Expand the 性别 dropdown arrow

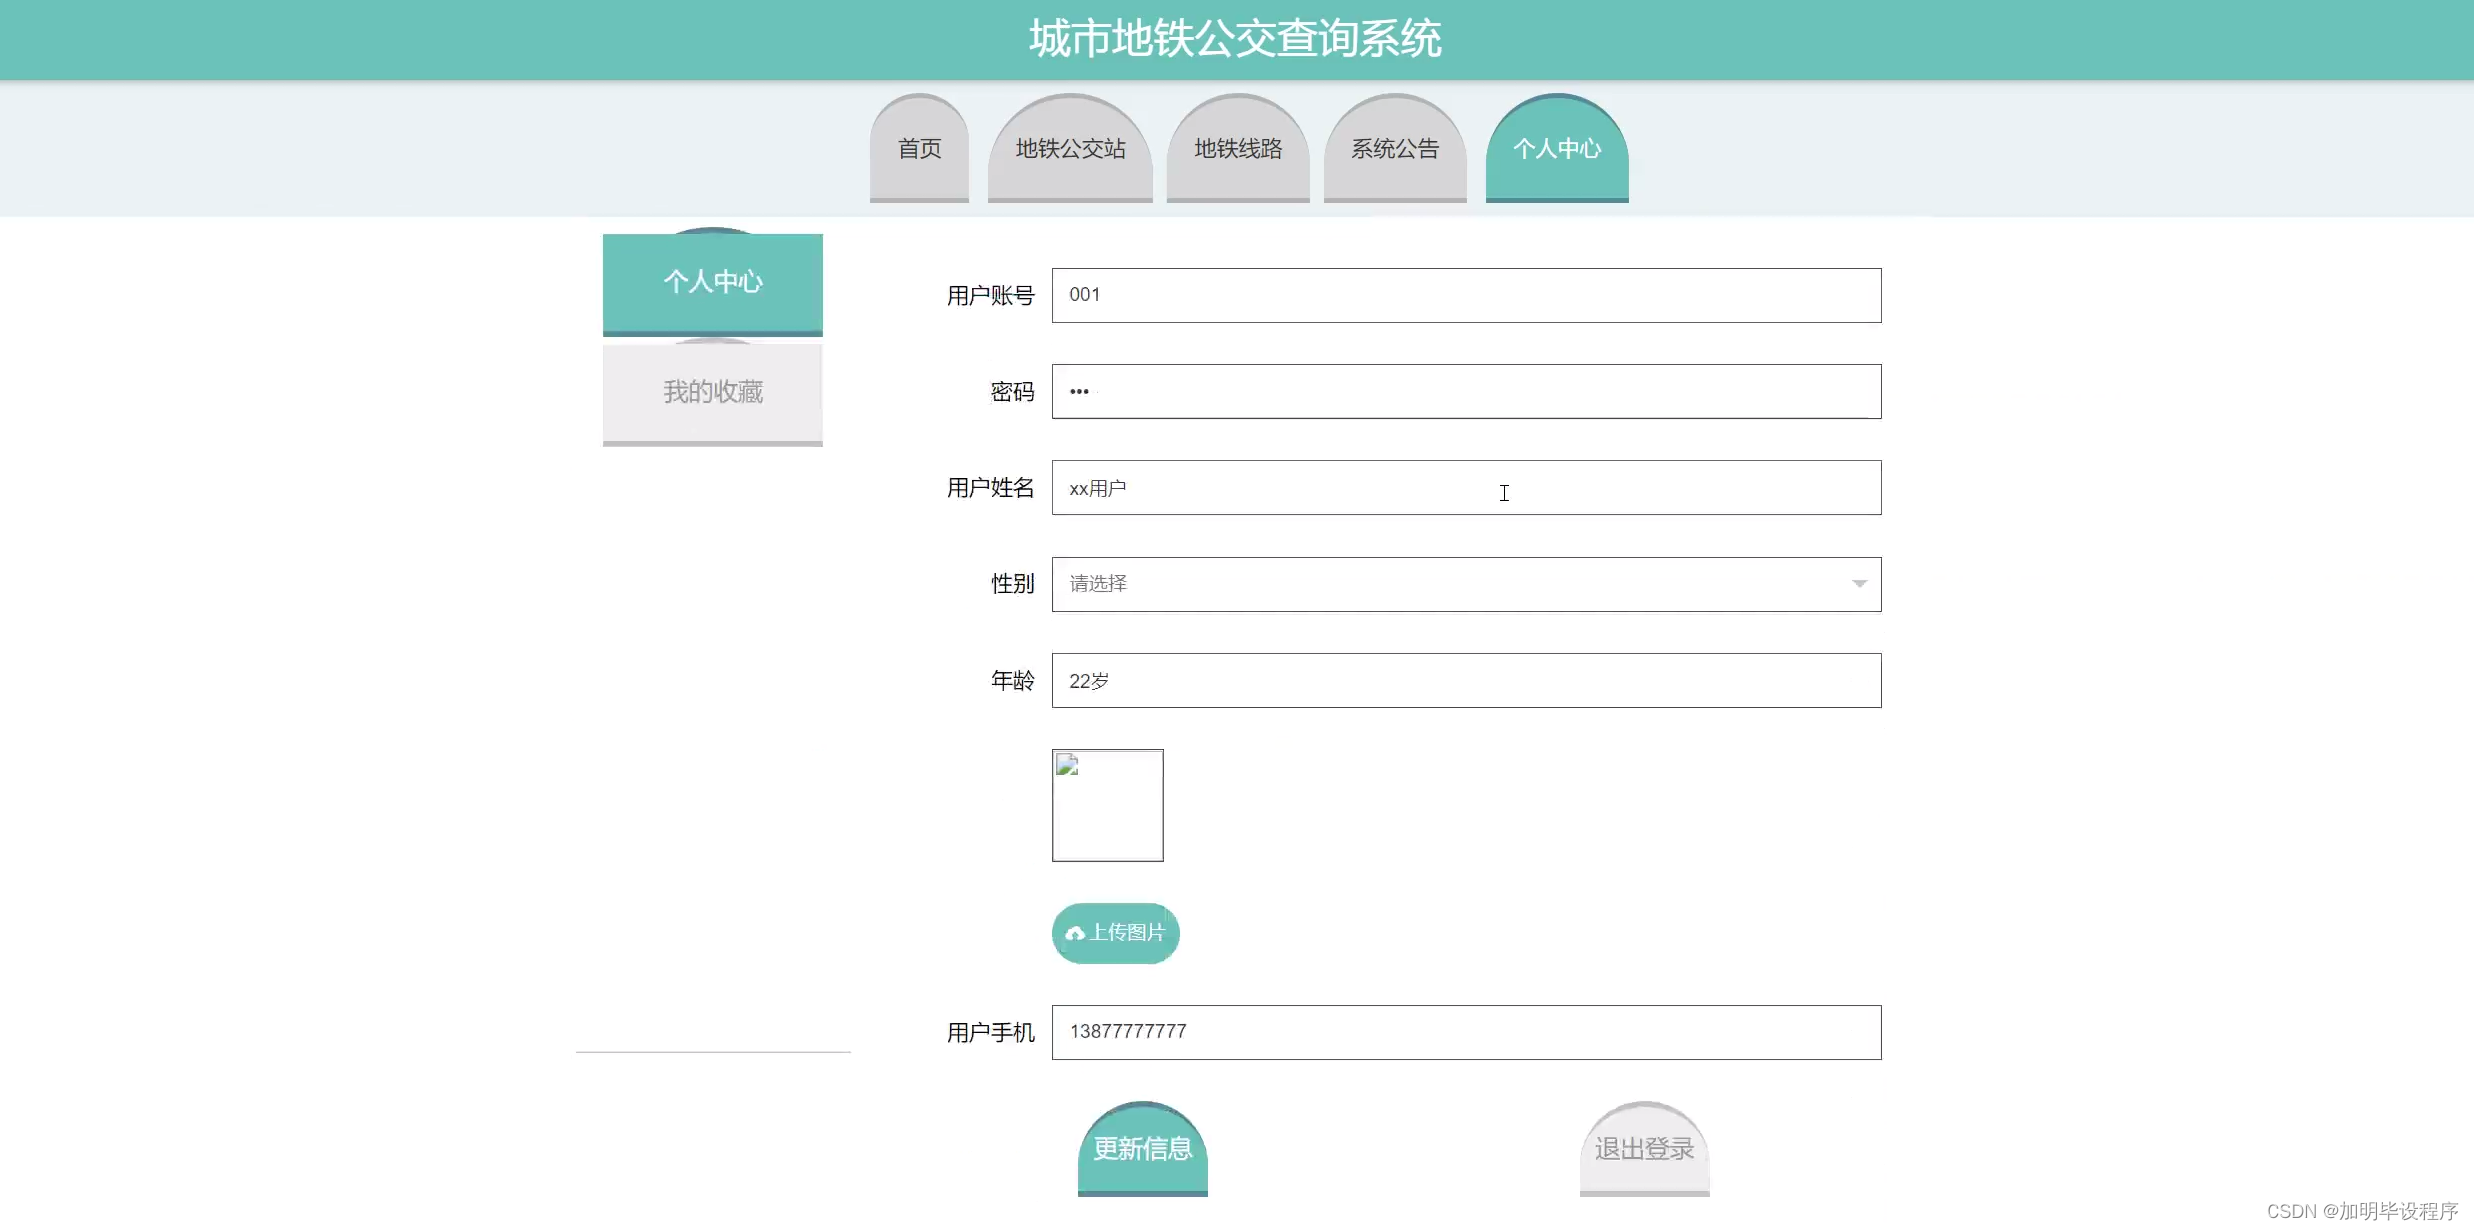(x=1858, y=584)
